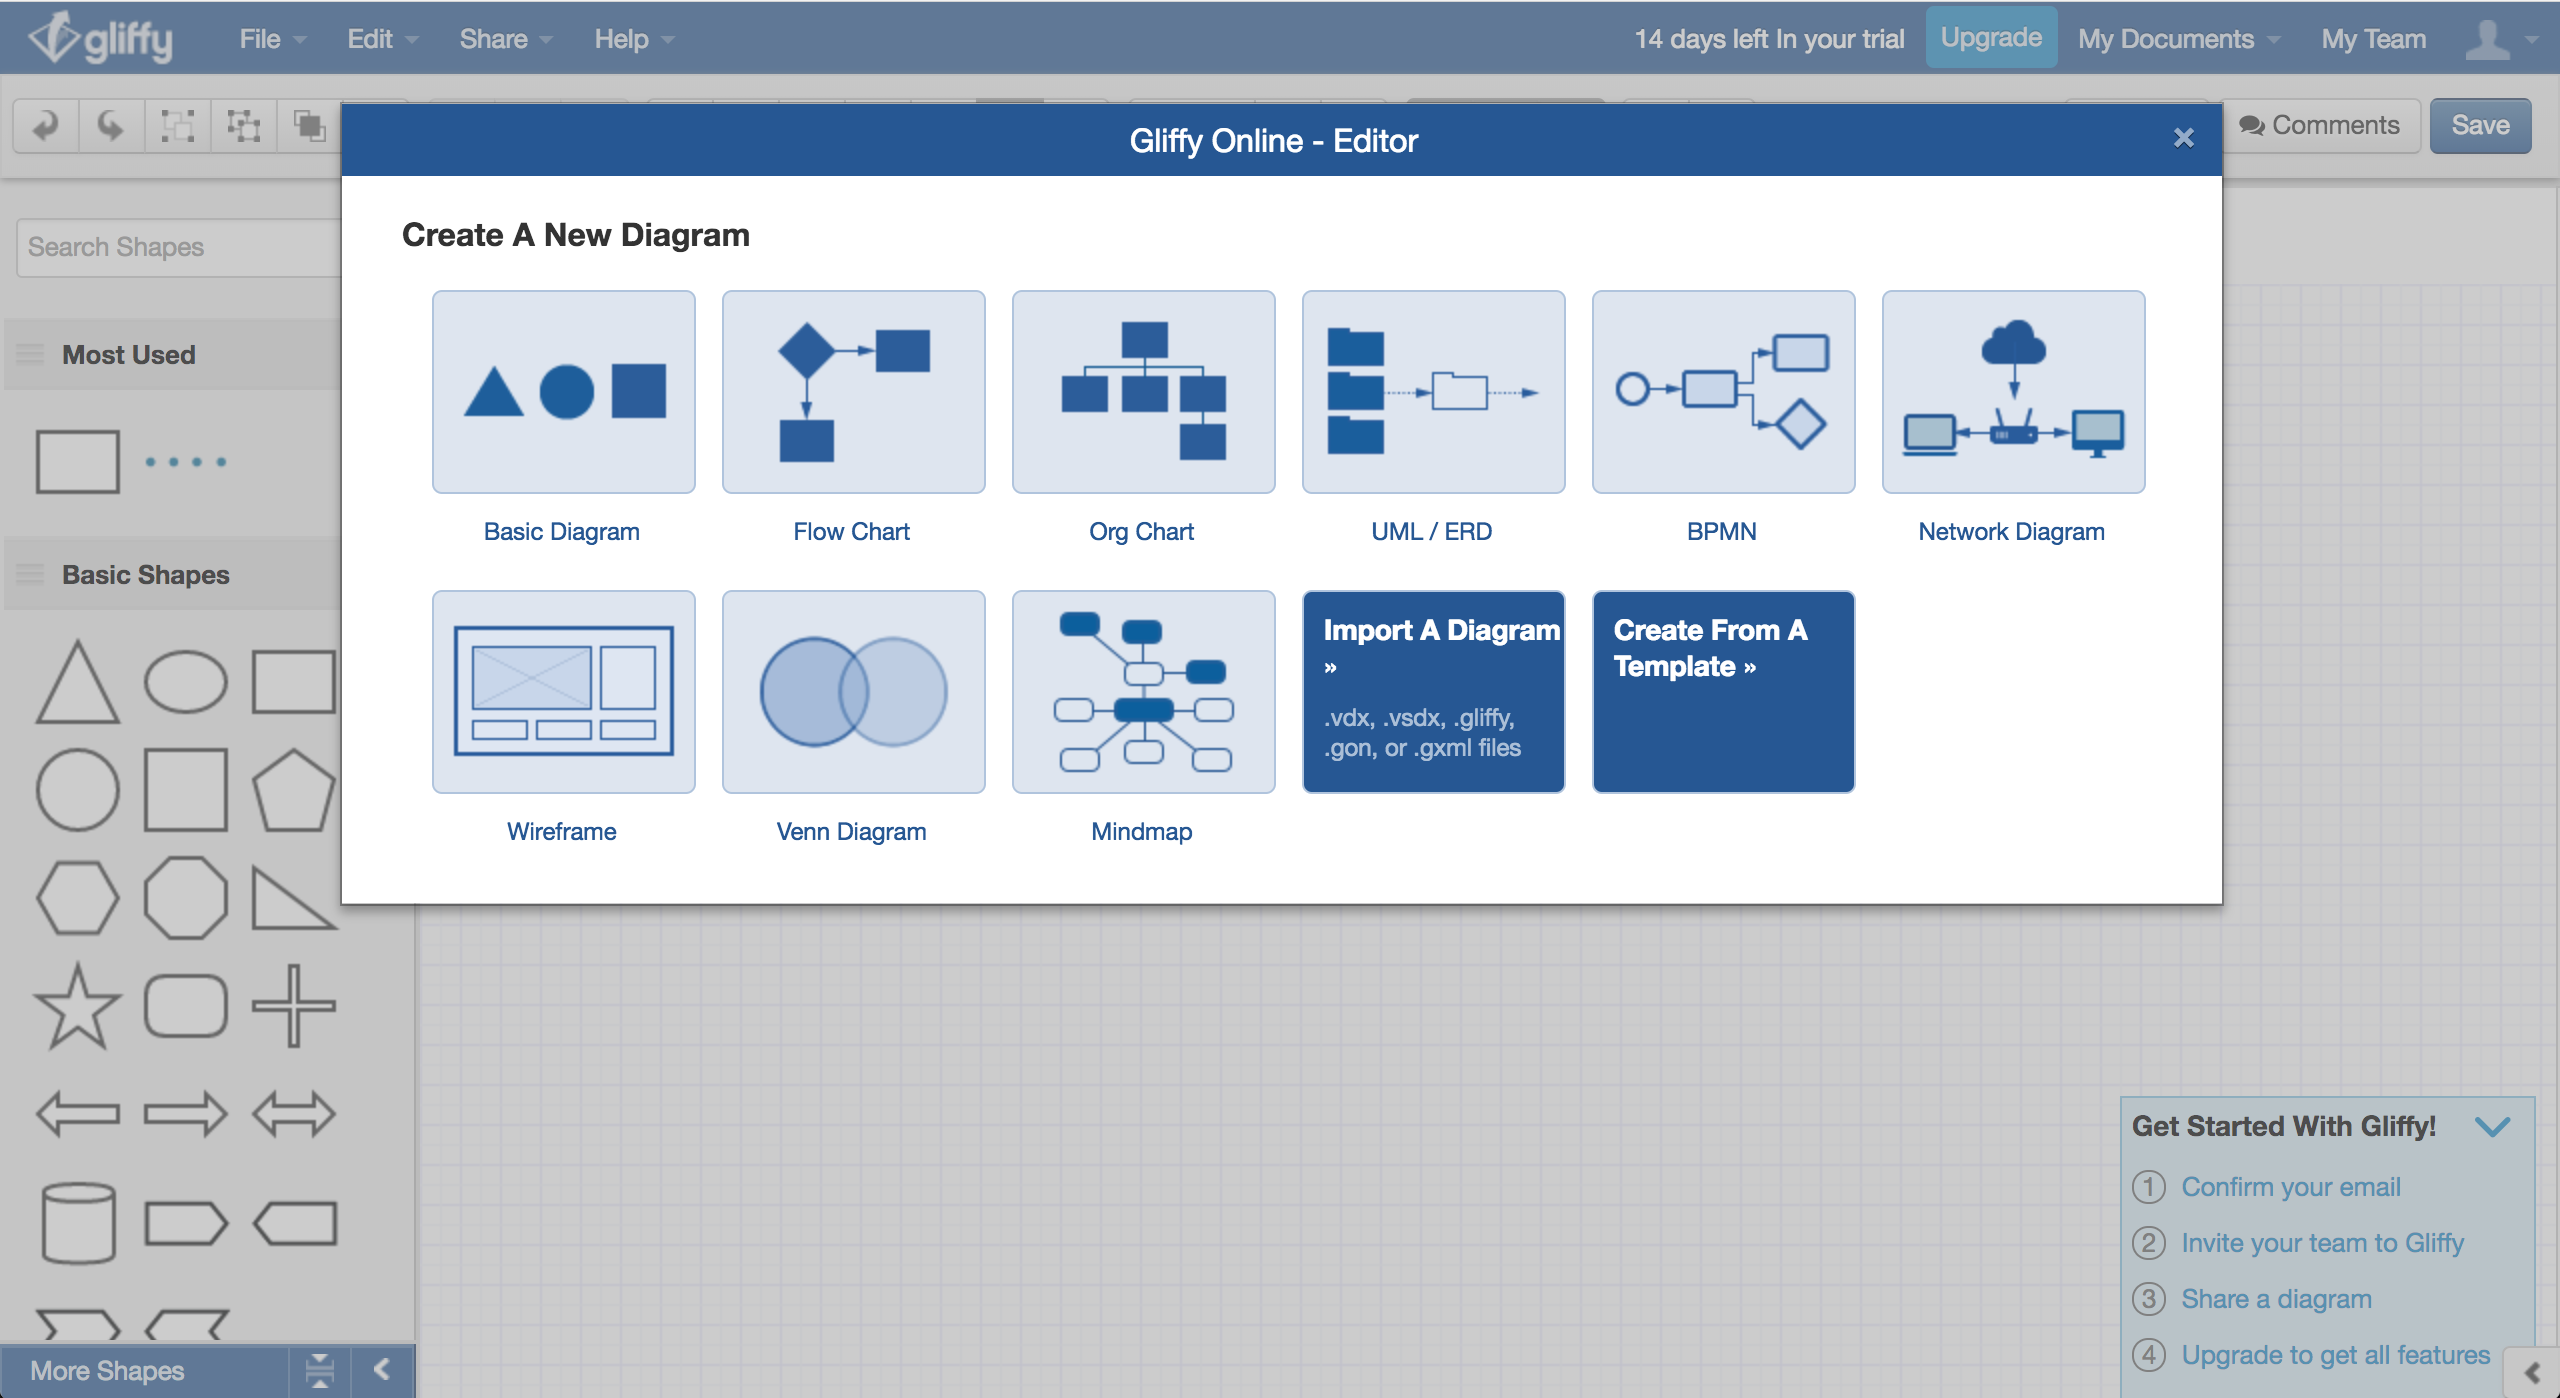
Task: Select the ellipse in Basic Shapes
Action: [186, 682]
